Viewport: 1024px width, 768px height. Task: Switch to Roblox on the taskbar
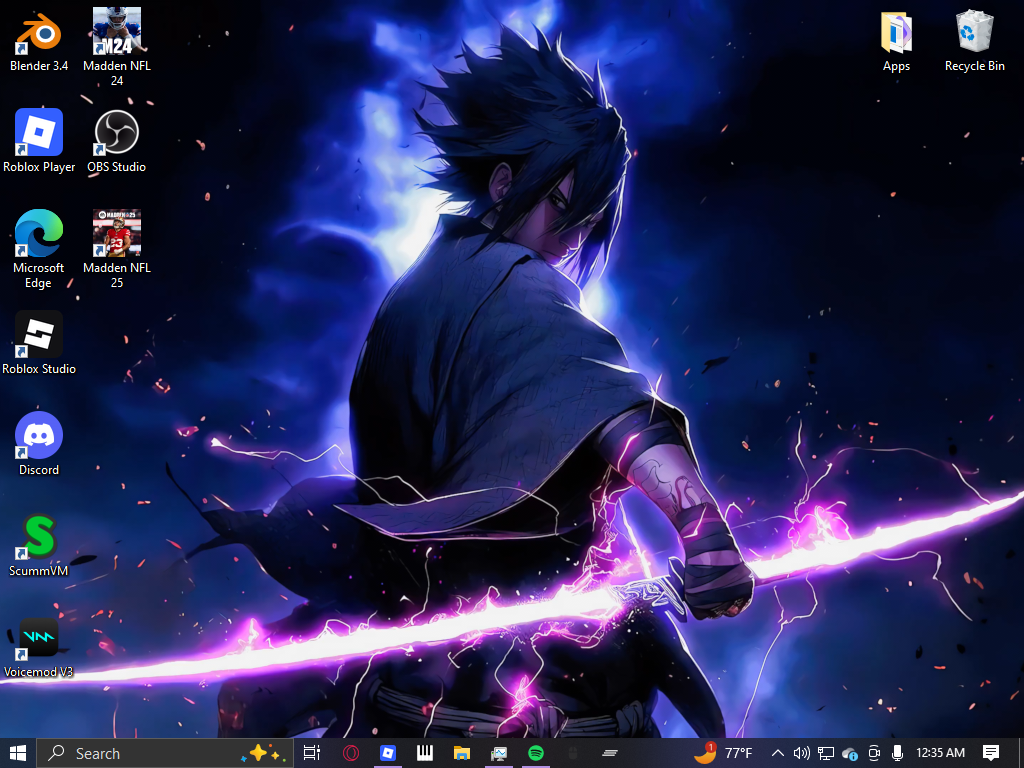point(388,753)
